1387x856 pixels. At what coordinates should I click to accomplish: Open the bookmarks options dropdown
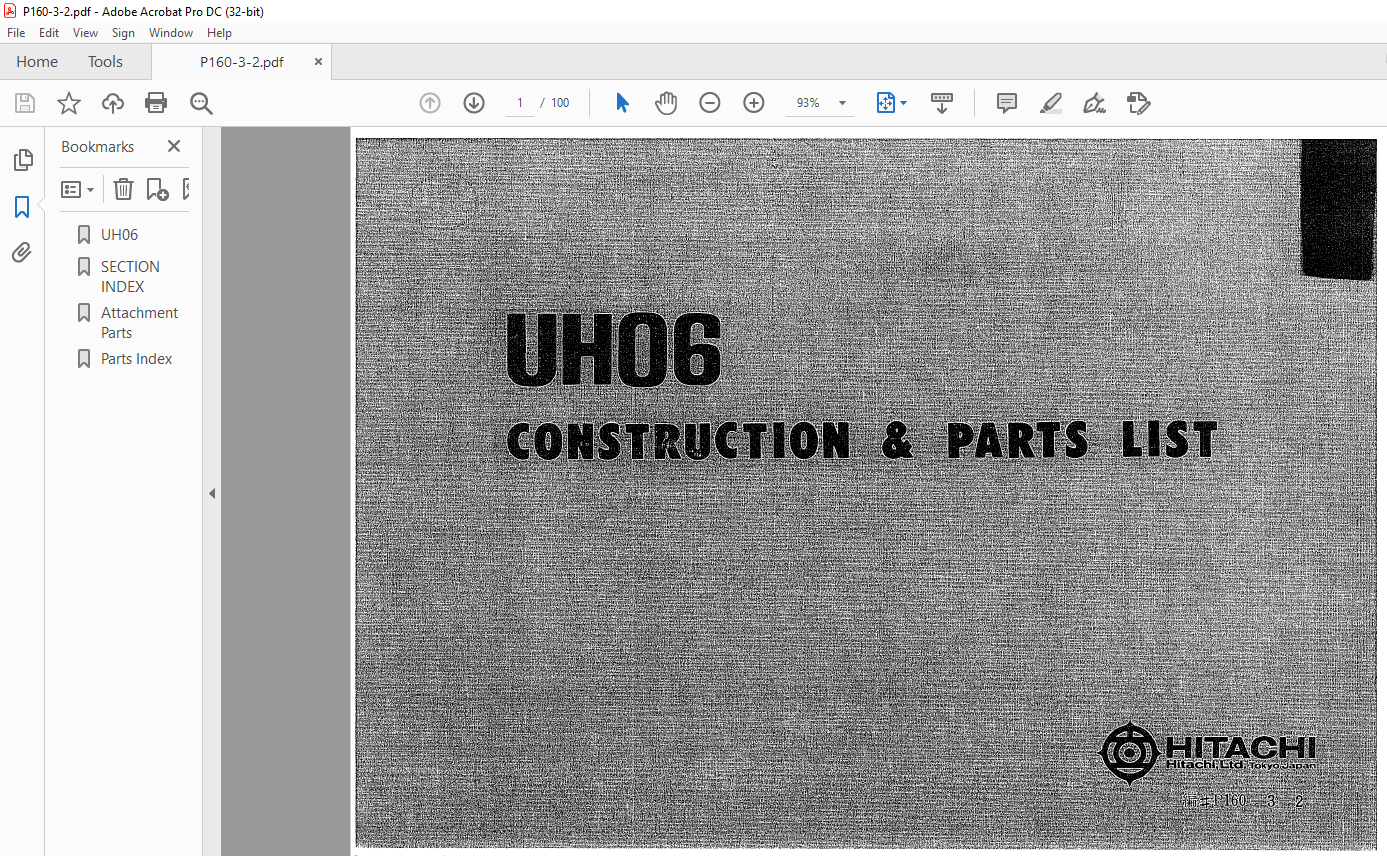pyautogui.click(x=78, y=189)
